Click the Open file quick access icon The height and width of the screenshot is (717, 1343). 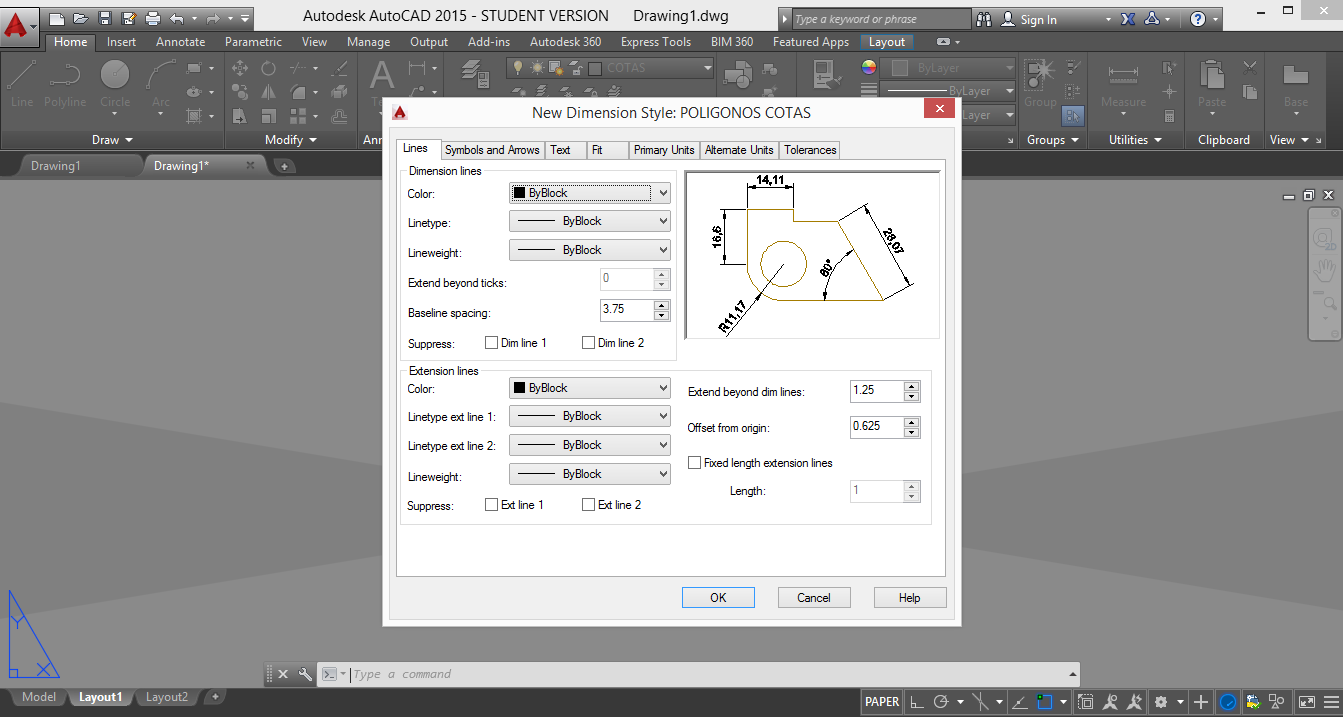tap(79, 18)
